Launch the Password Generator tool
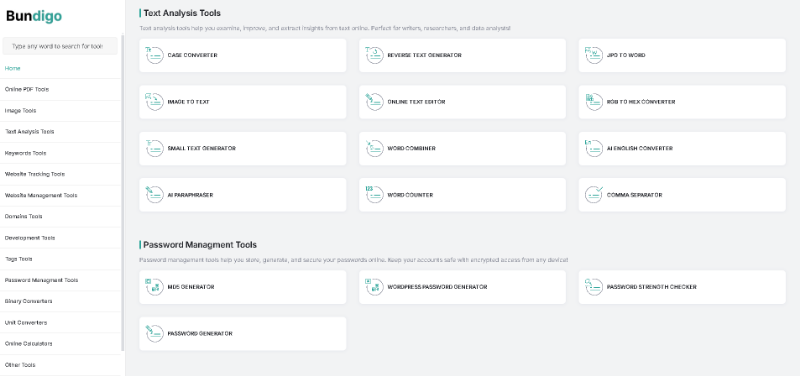The width and height of the screenshot is (800, 376). click(243, 334)
